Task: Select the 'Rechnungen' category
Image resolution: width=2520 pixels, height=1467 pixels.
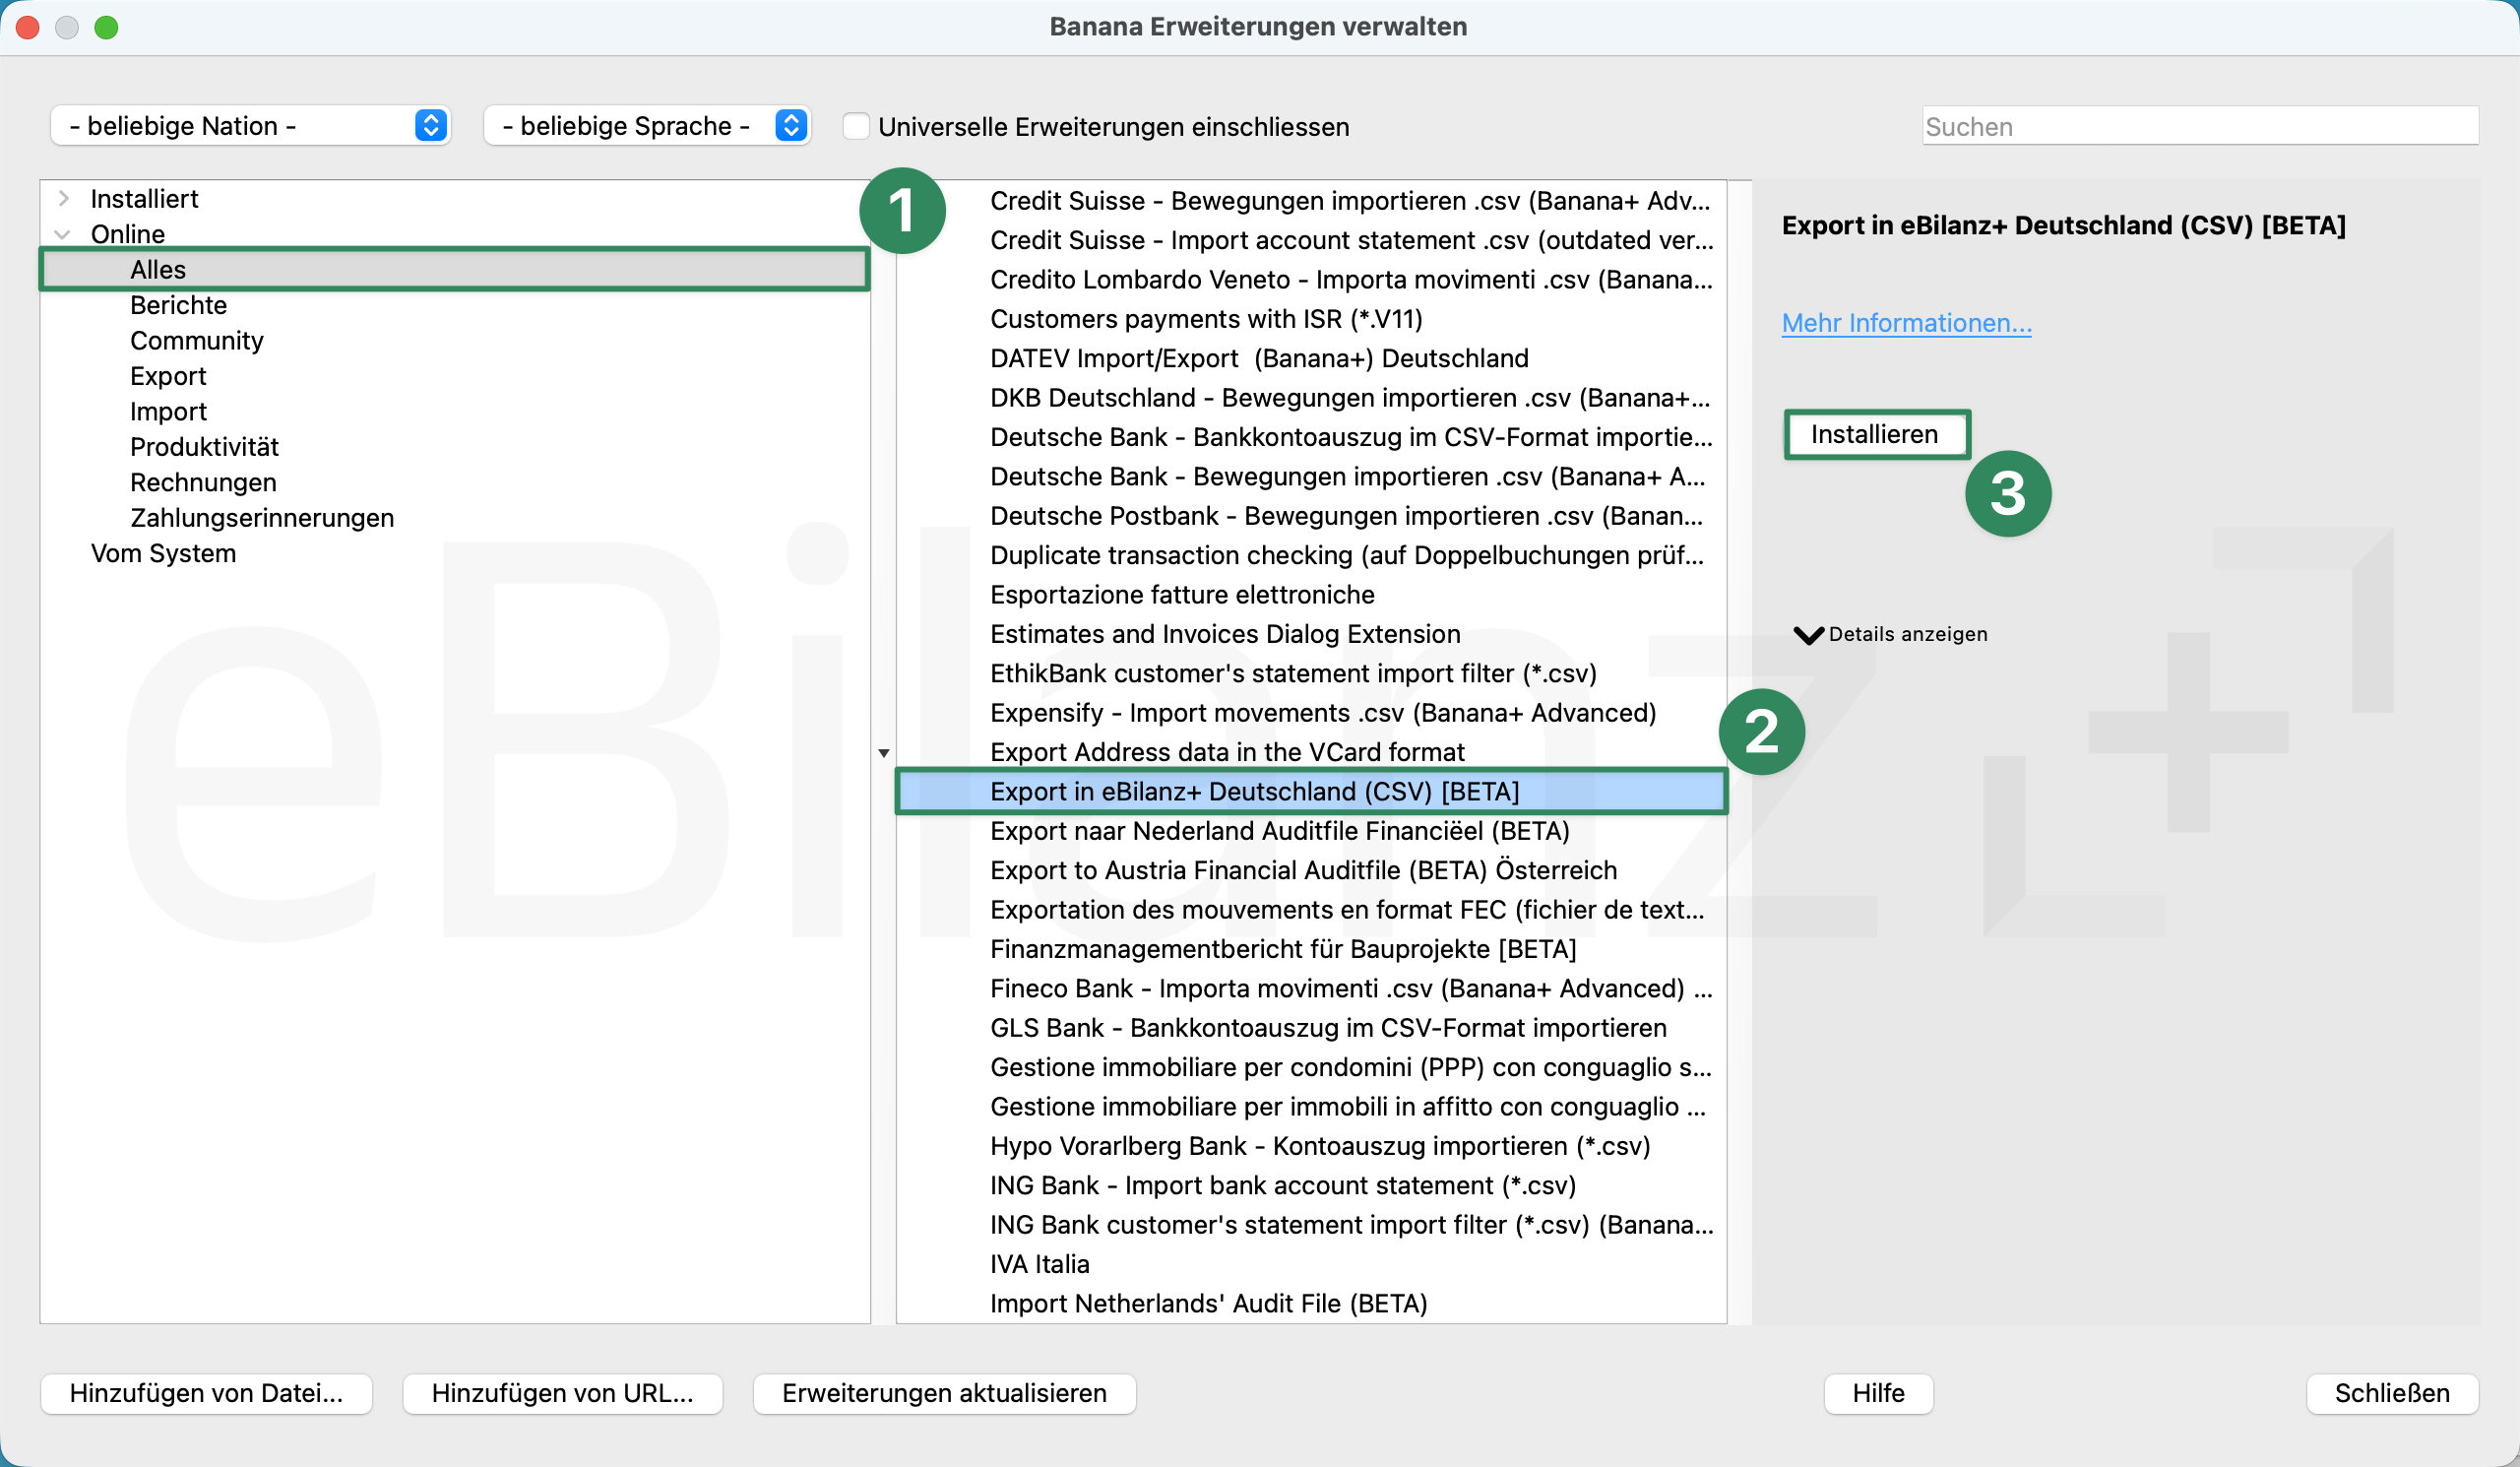Action: tap(203, 482)
